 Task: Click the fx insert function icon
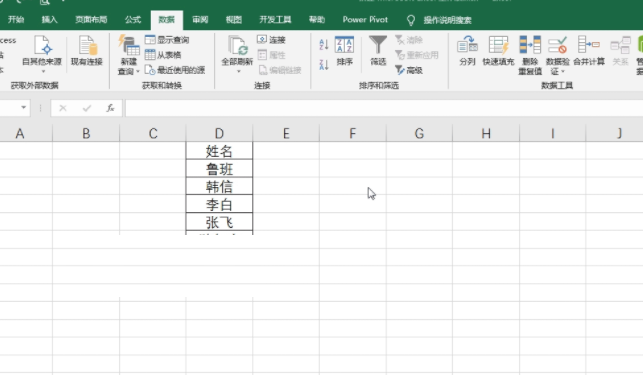pyautogui.click(x=110, y=108)
